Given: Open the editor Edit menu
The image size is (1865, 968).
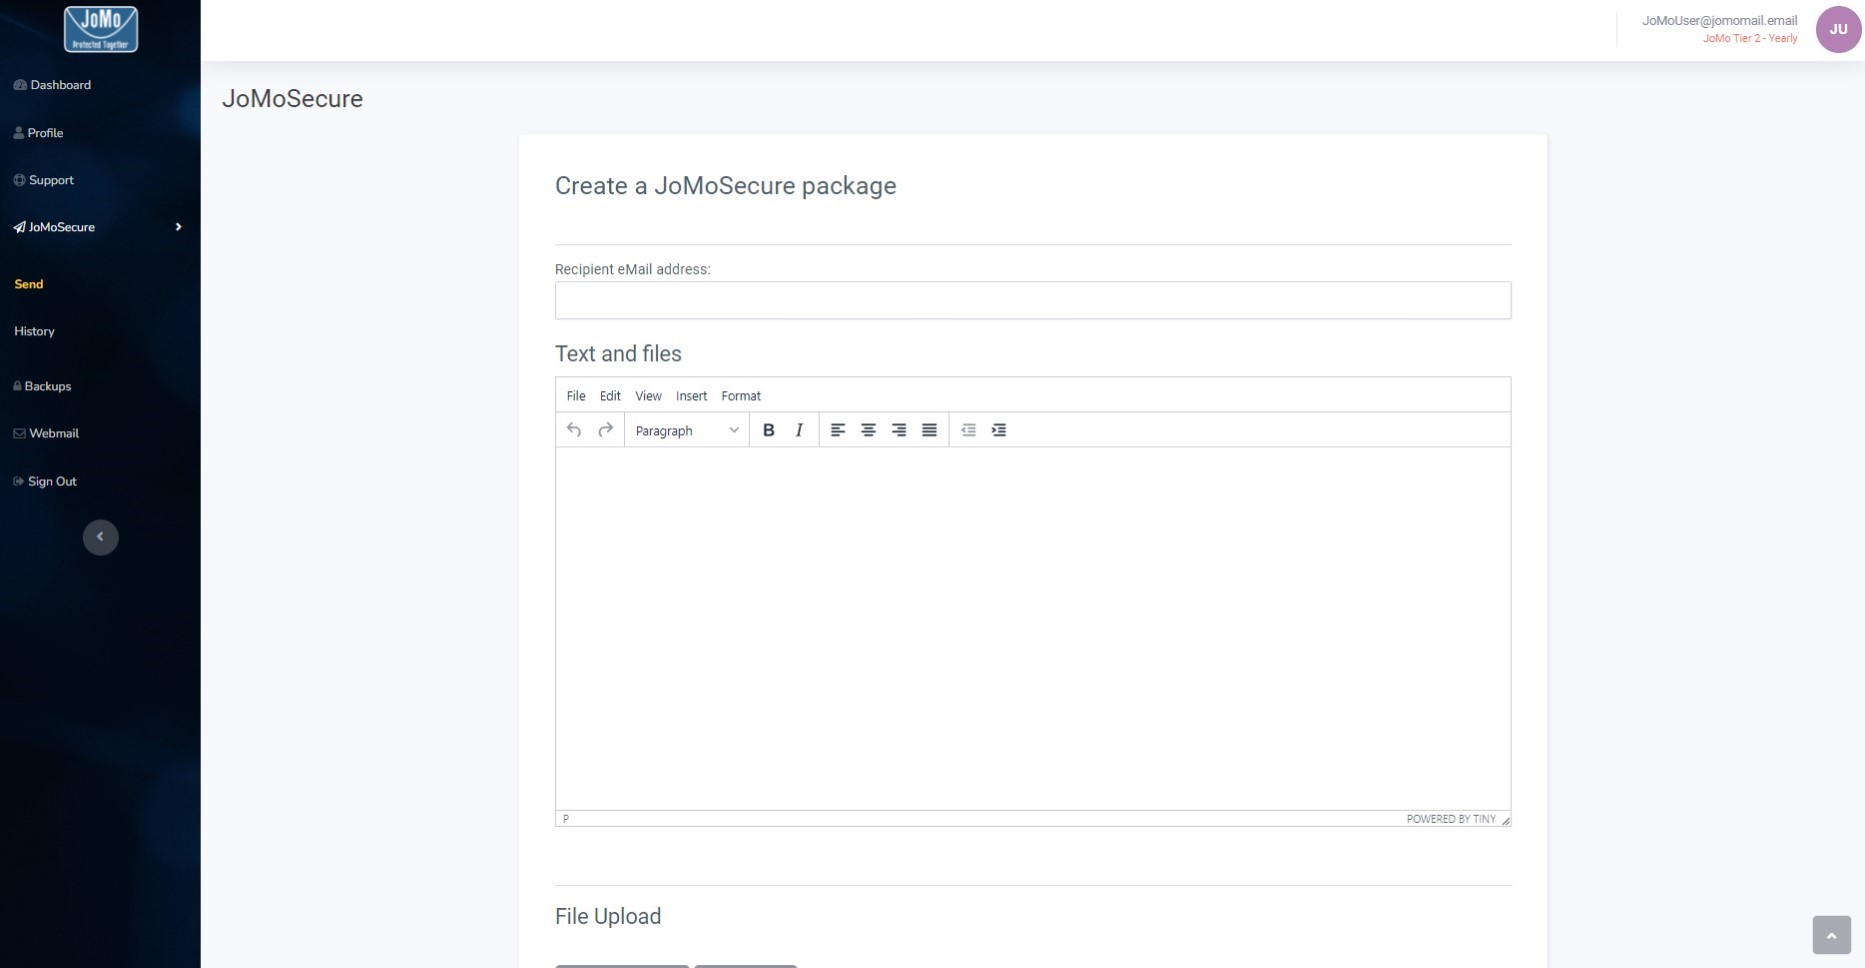Looking at the screenshot, I should pos(610,396).
